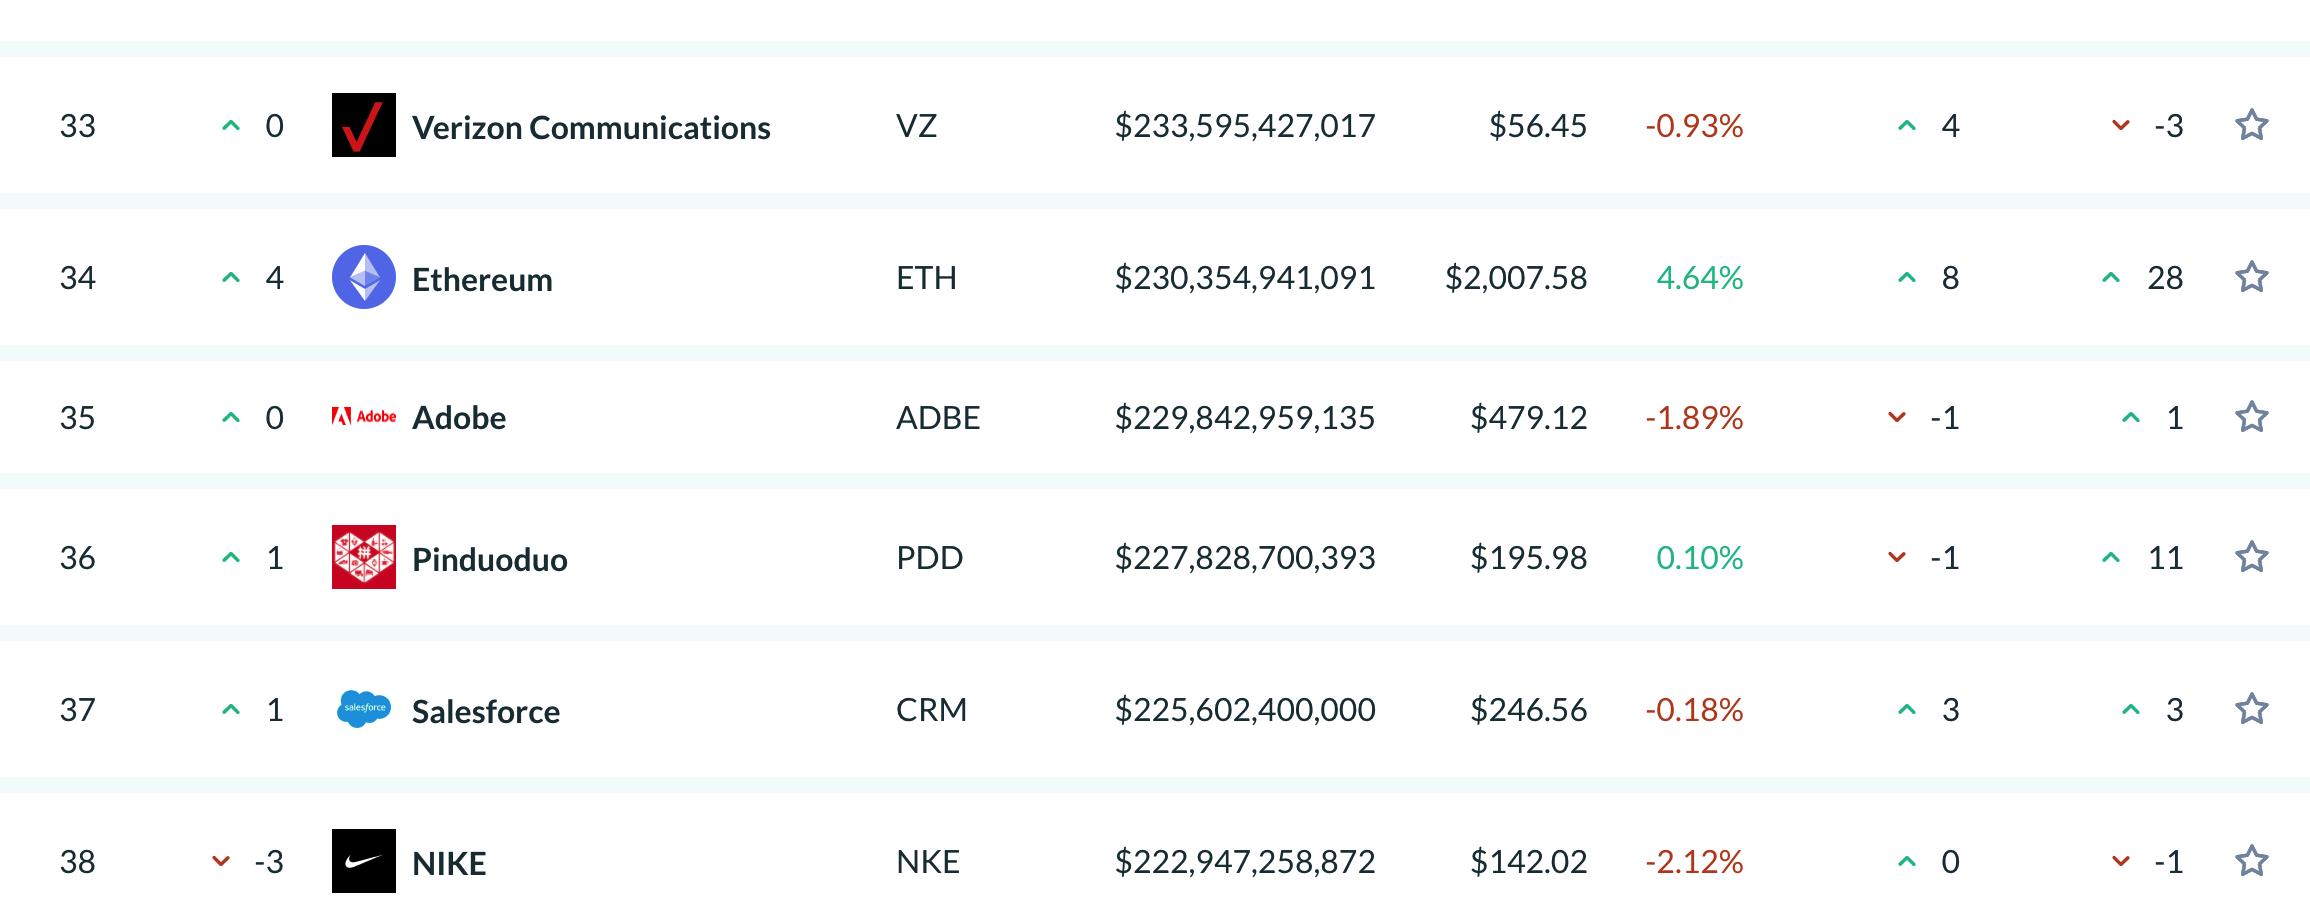Click NIKE's red down-arrow rank change
Screen dimensions: 2310x900
pyautogui.click(x=222, y=861)
